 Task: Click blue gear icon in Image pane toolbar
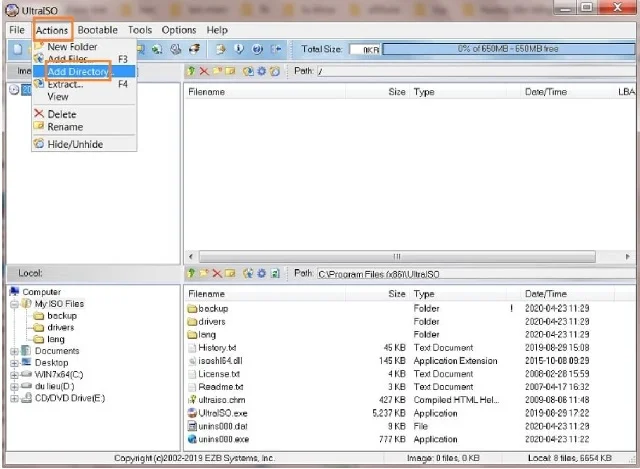[x=262, y=71]
